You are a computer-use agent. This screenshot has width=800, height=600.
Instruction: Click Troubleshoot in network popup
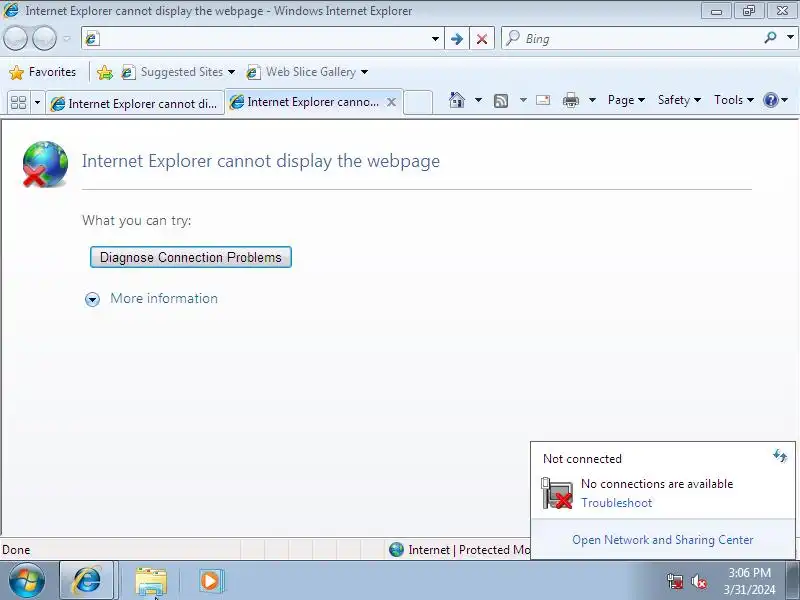[616, 503]
